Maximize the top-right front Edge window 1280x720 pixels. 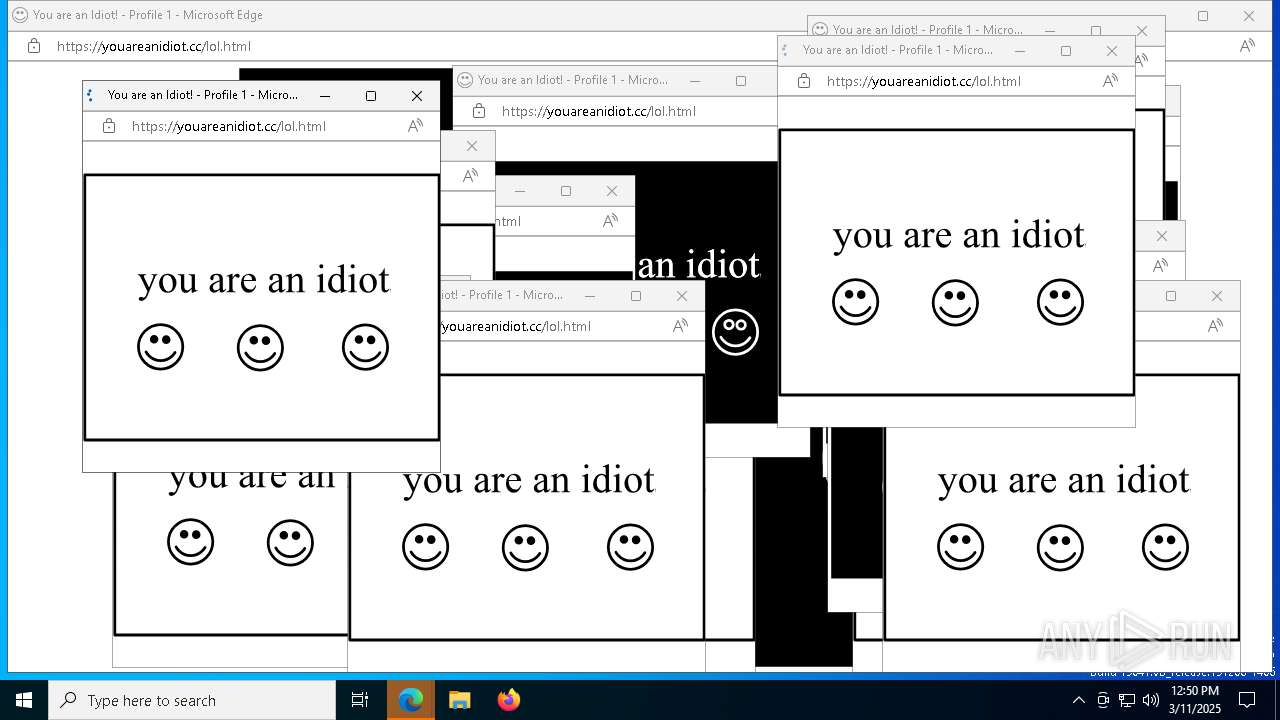(x=1066, y=50)
